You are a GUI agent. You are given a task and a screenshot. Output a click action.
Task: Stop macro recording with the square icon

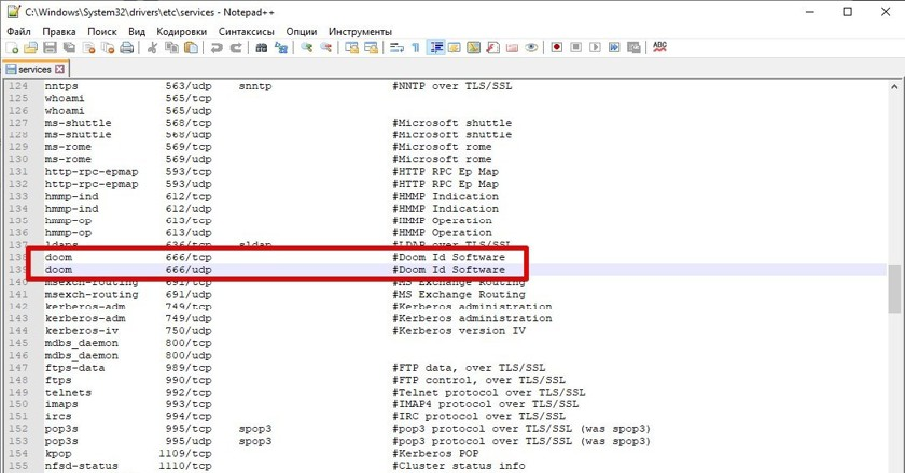point(576,48)
